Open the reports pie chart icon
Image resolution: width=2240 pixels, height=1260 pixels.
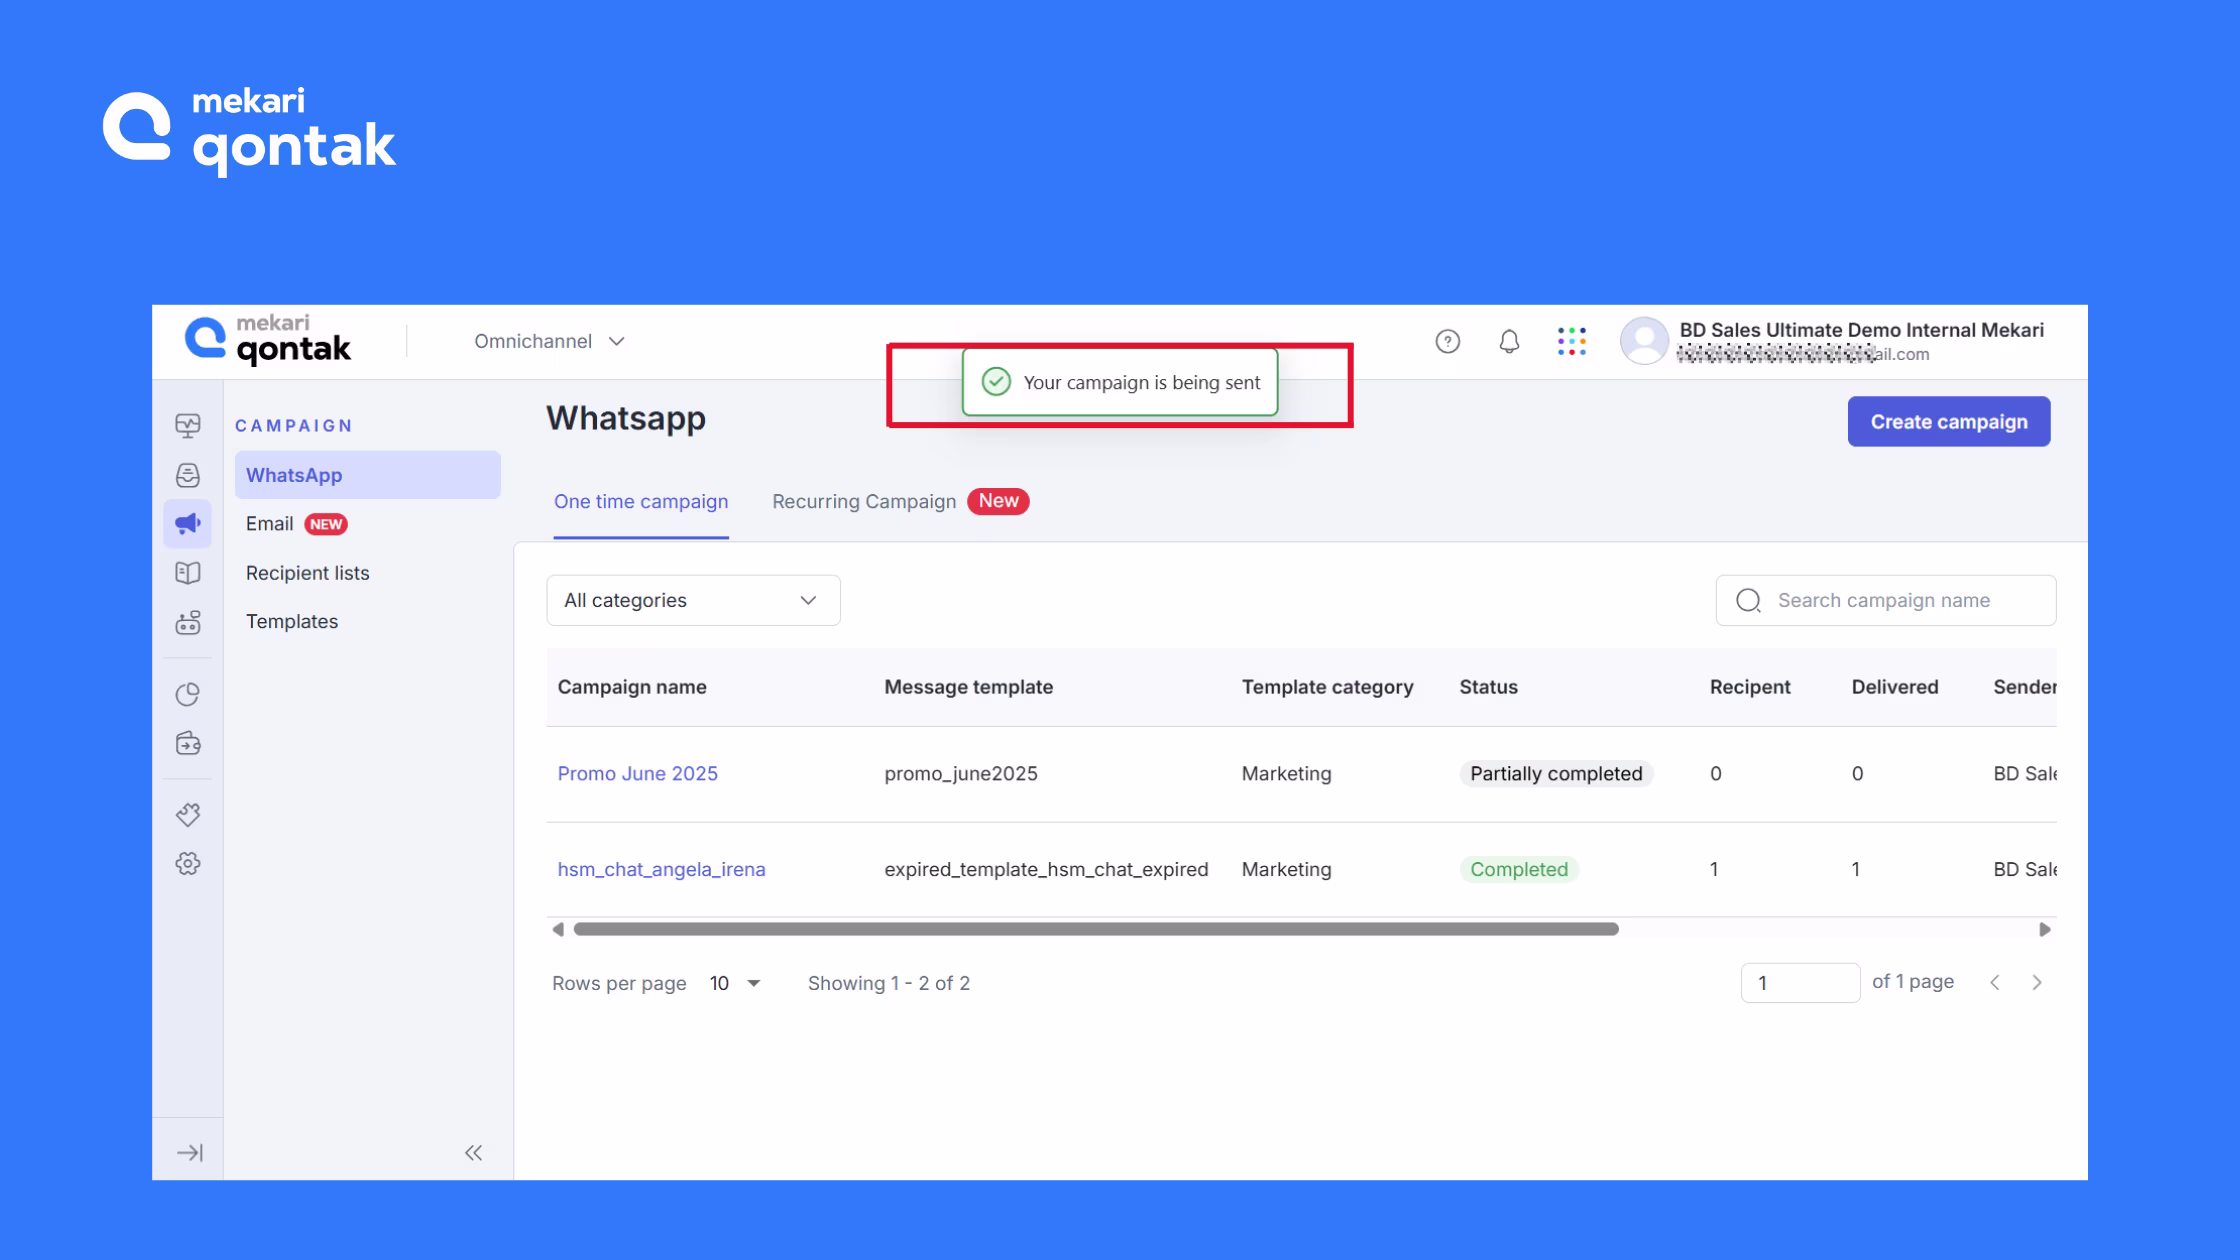coord(188,694)
